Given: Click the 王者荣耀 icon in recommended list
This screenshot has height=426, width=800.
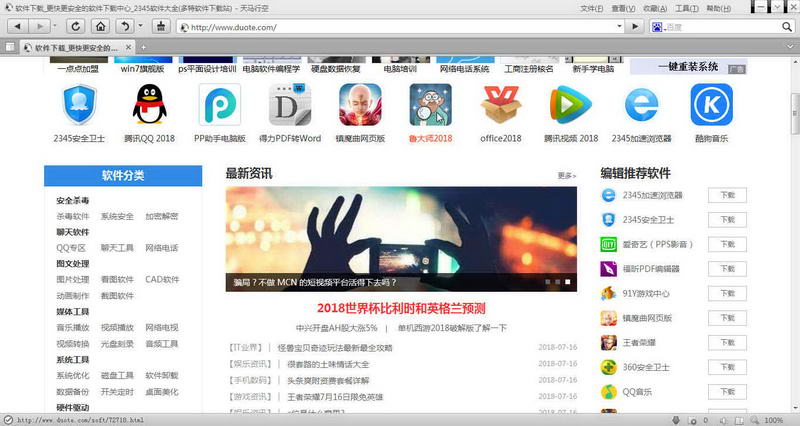Looking at the screenshot, I should [608, 343].
